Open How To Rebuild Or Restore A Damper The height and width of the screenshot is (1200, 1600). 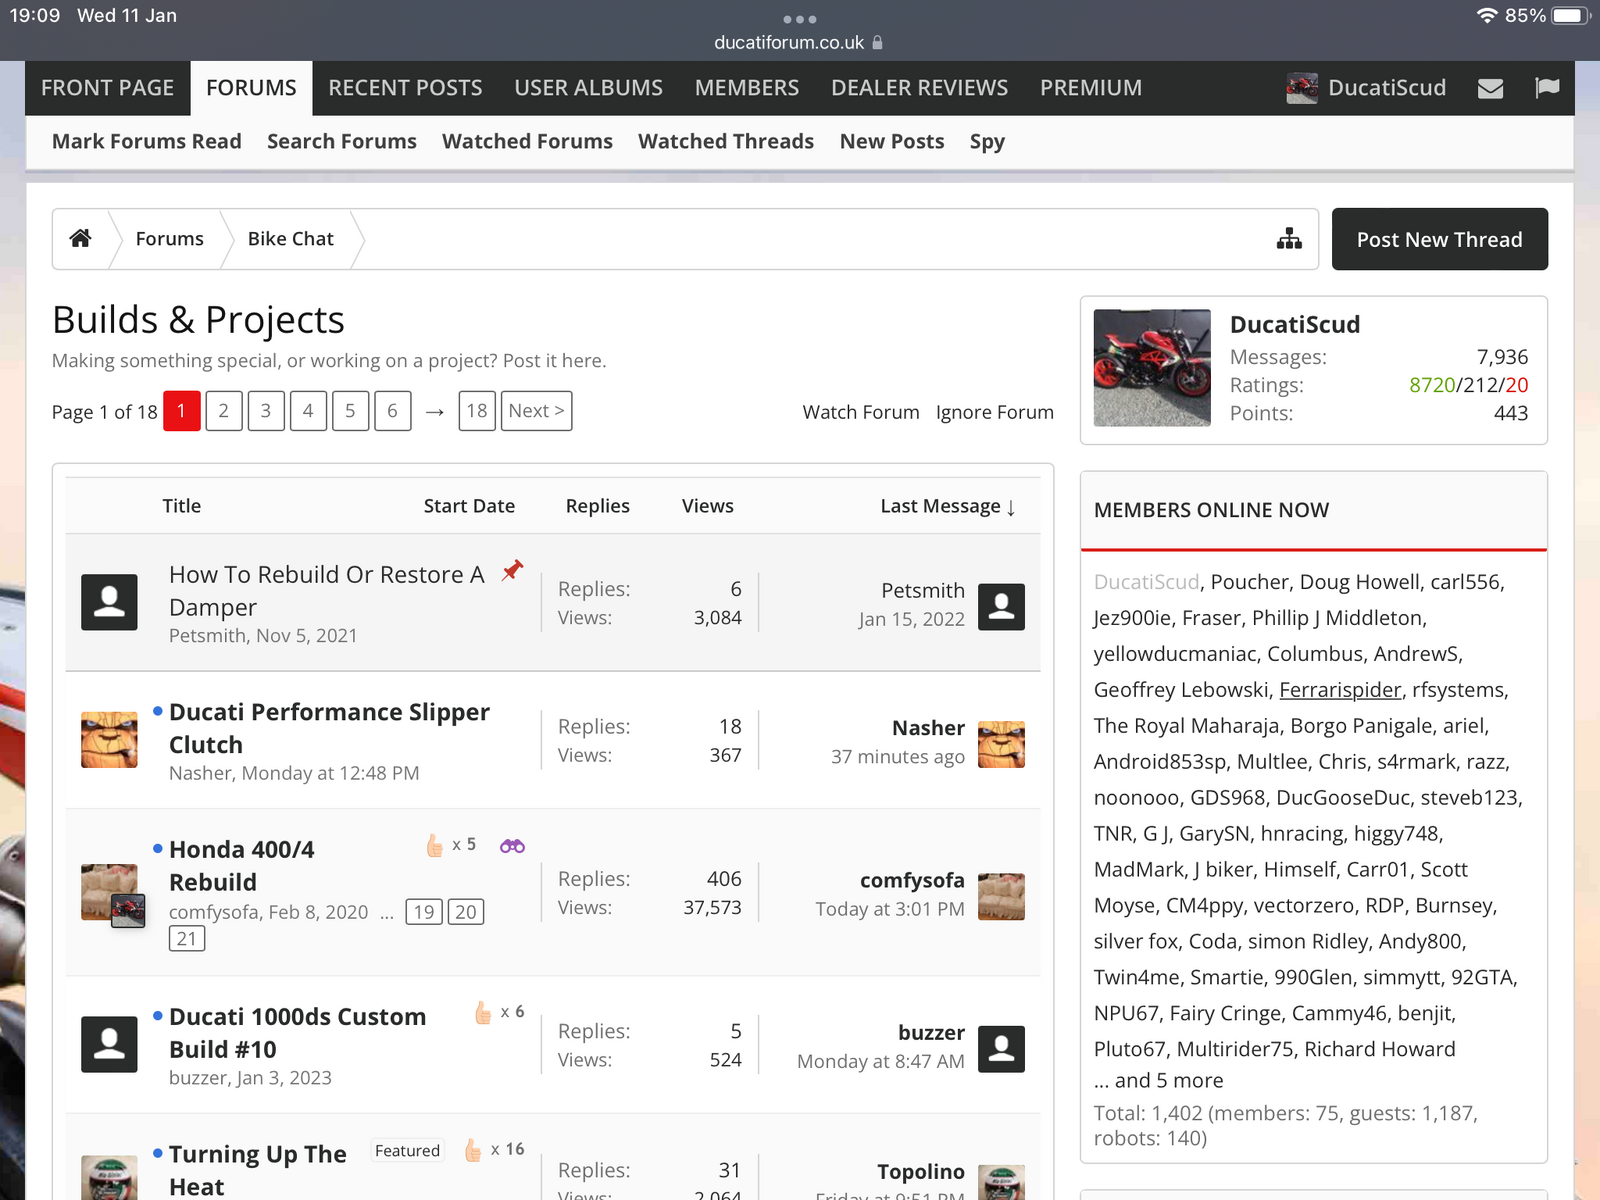click(327, 591)
